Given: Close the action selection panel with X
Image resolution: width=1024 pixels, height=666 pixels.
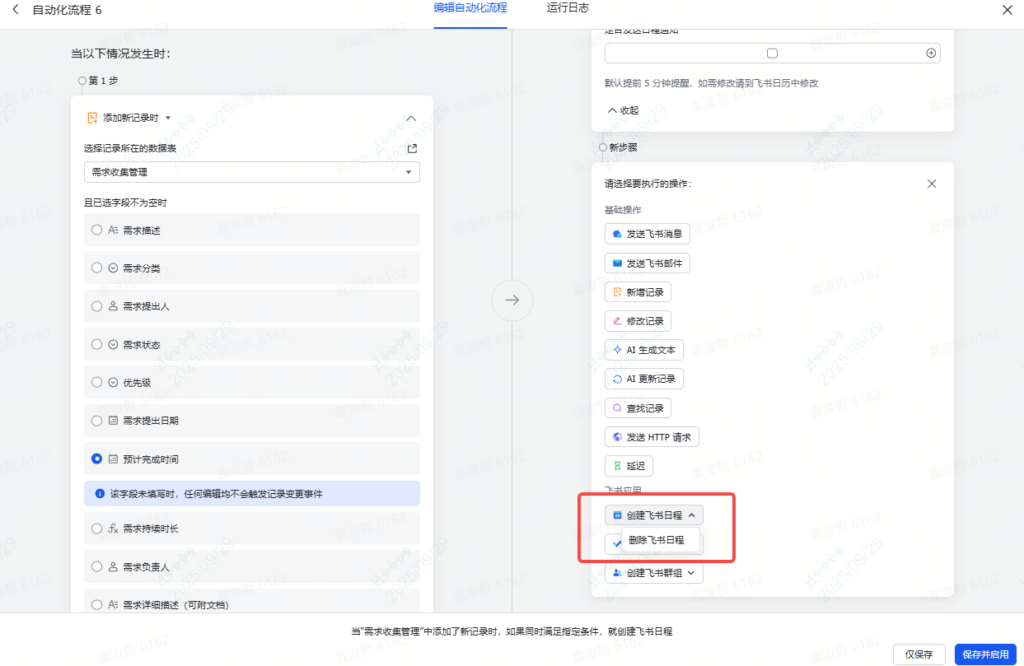Looking at the screenshot, I should (931, 184).
